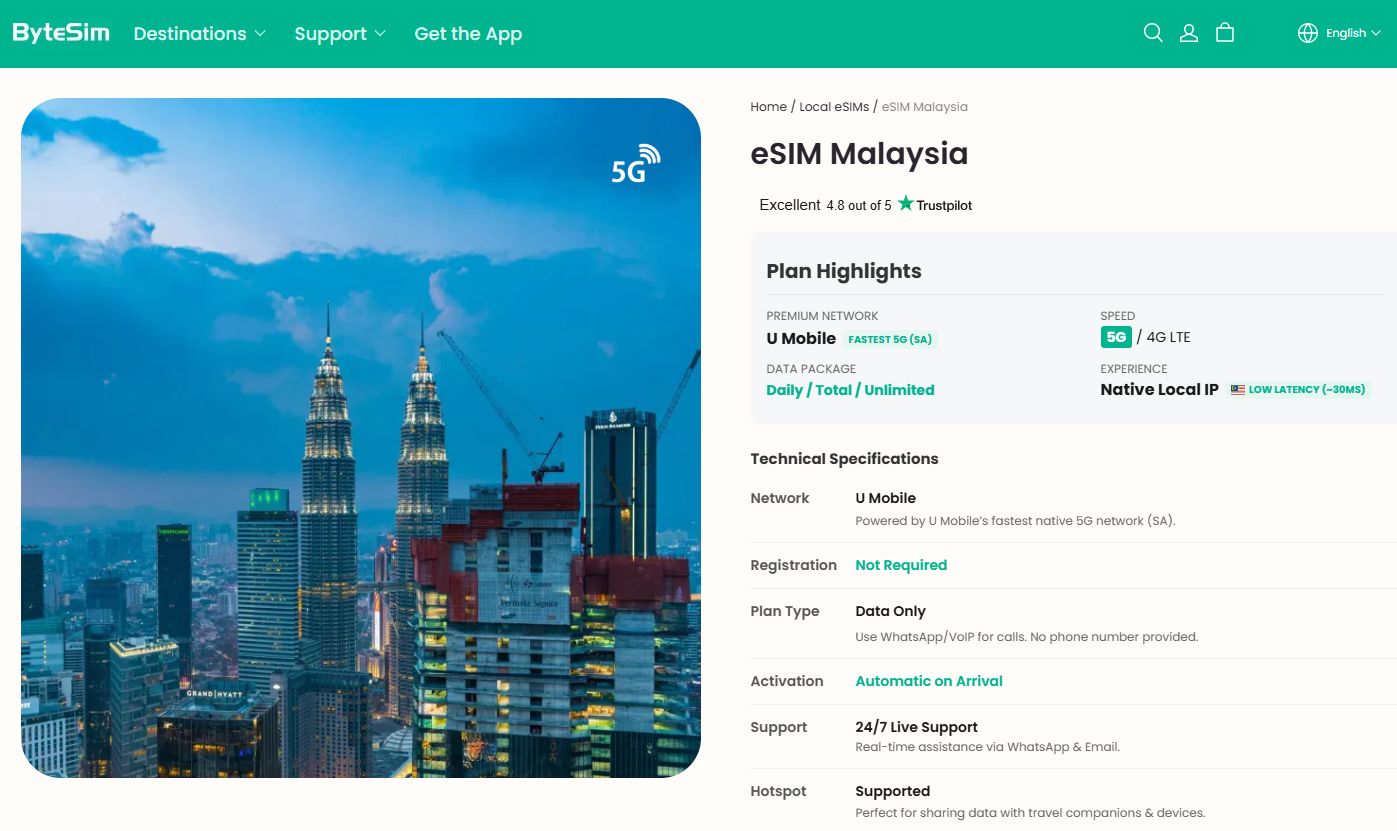
Task: Click the eSIM Malaysia page heading
Action: coord(860,154)
